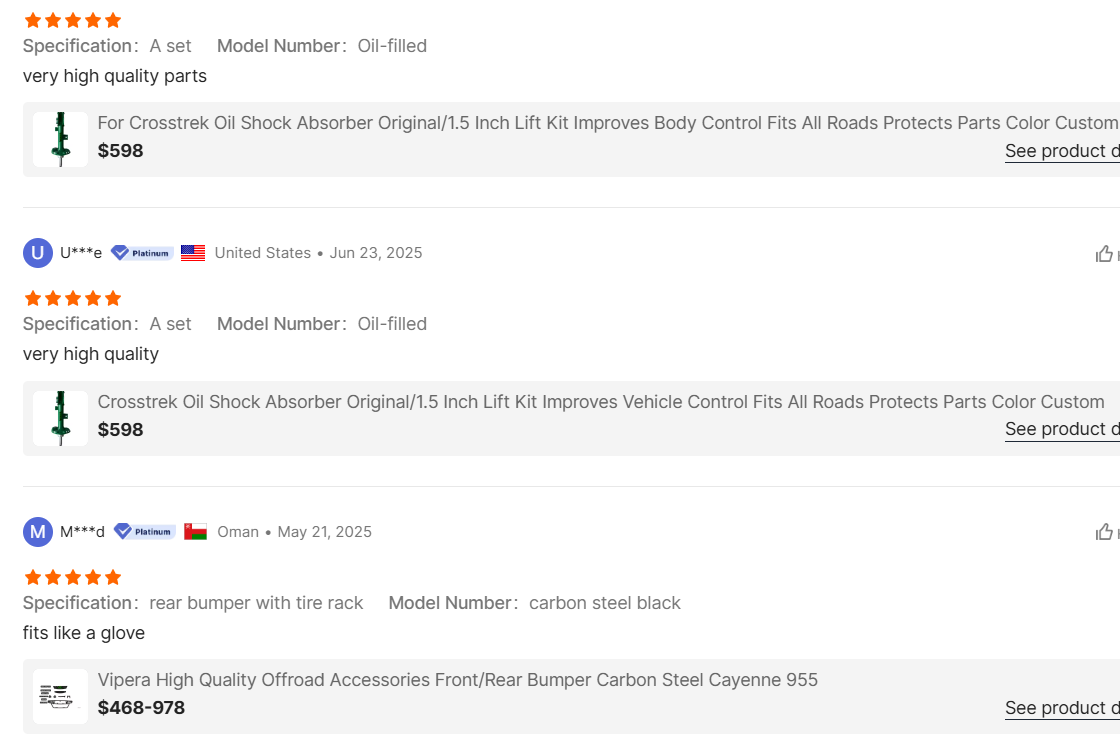Open M***d's round profile avatar
The height and width of the screenshot is (743, 1120).
(x=38, y=532)
